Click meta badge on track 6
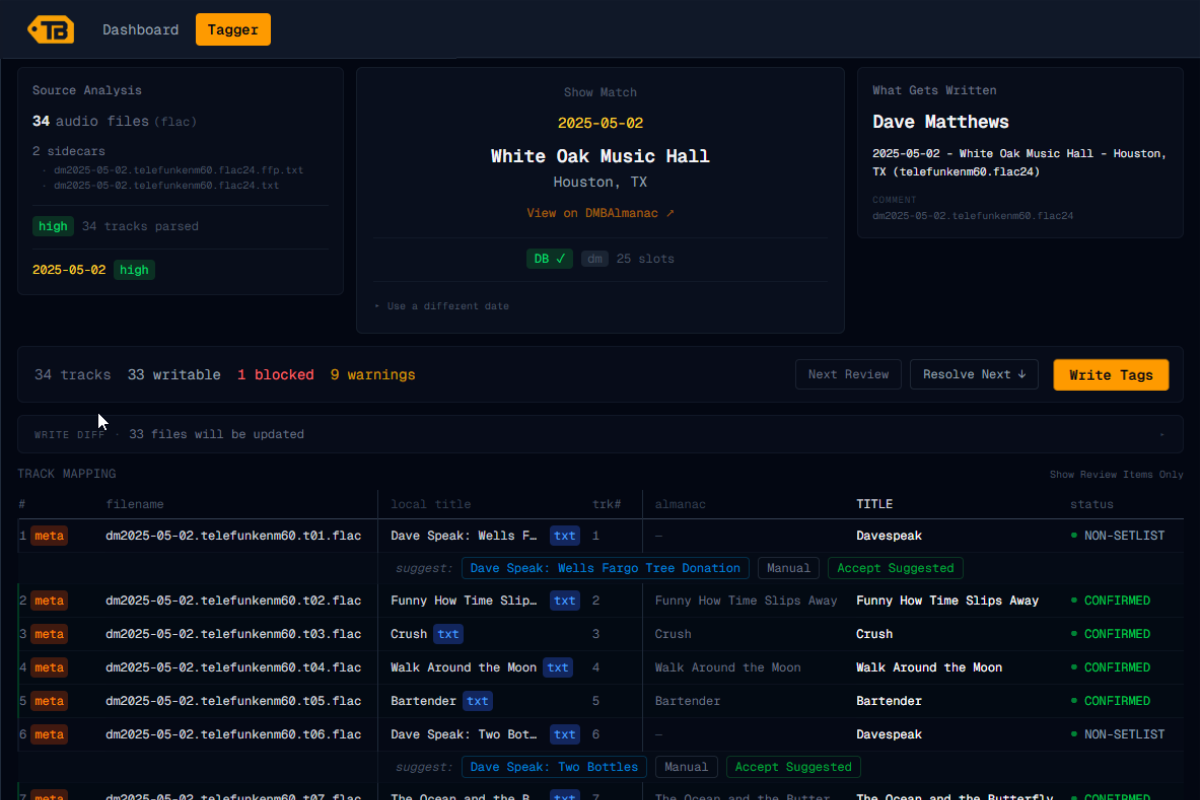Viewport: 1200px width, 800px height. (49, 735)
